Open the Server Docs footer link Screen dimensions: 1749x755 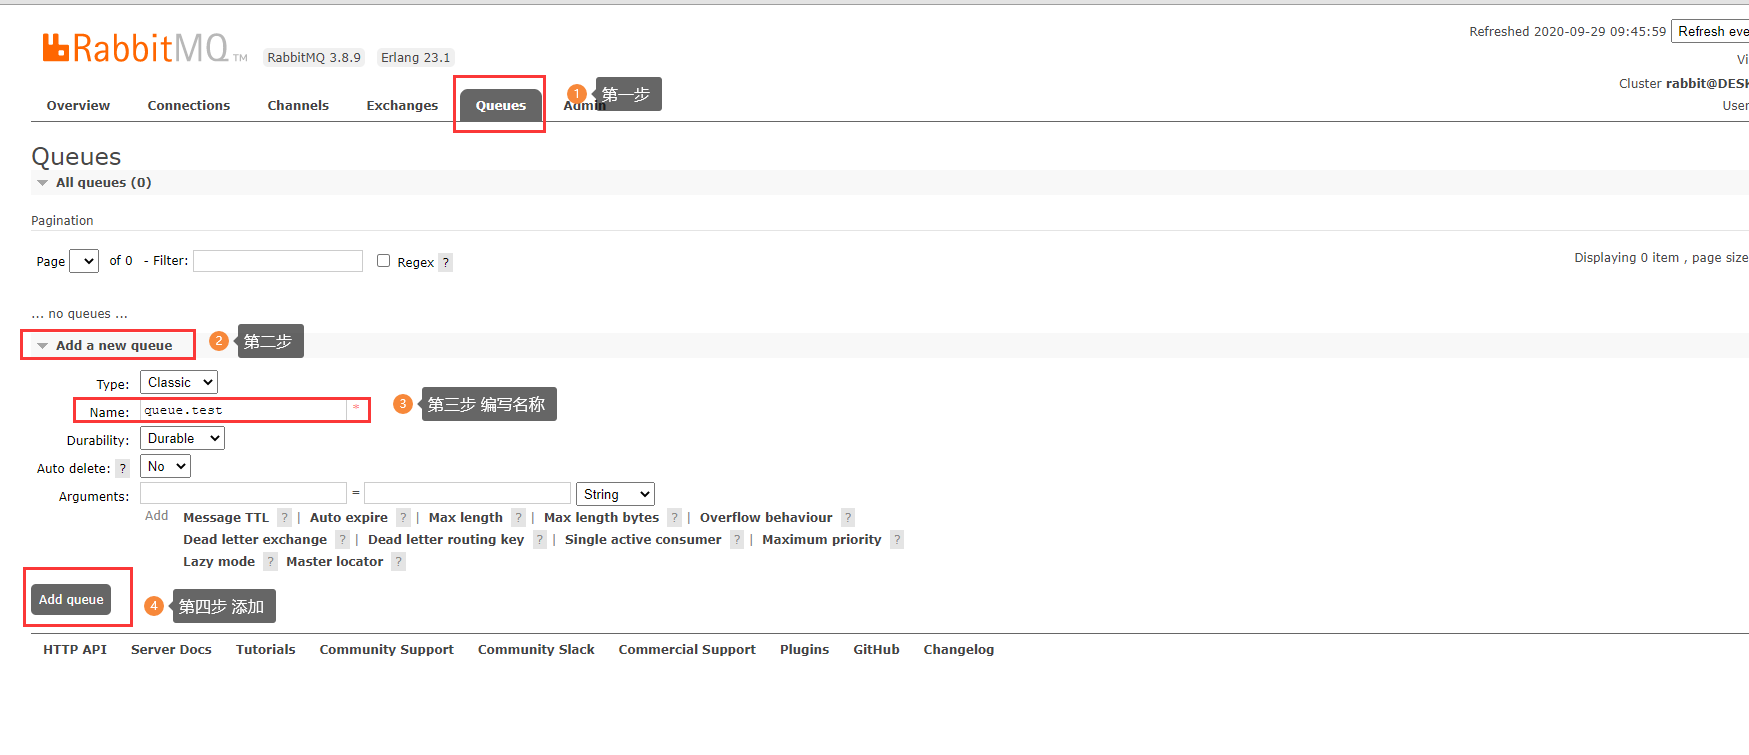pos(171,649)
